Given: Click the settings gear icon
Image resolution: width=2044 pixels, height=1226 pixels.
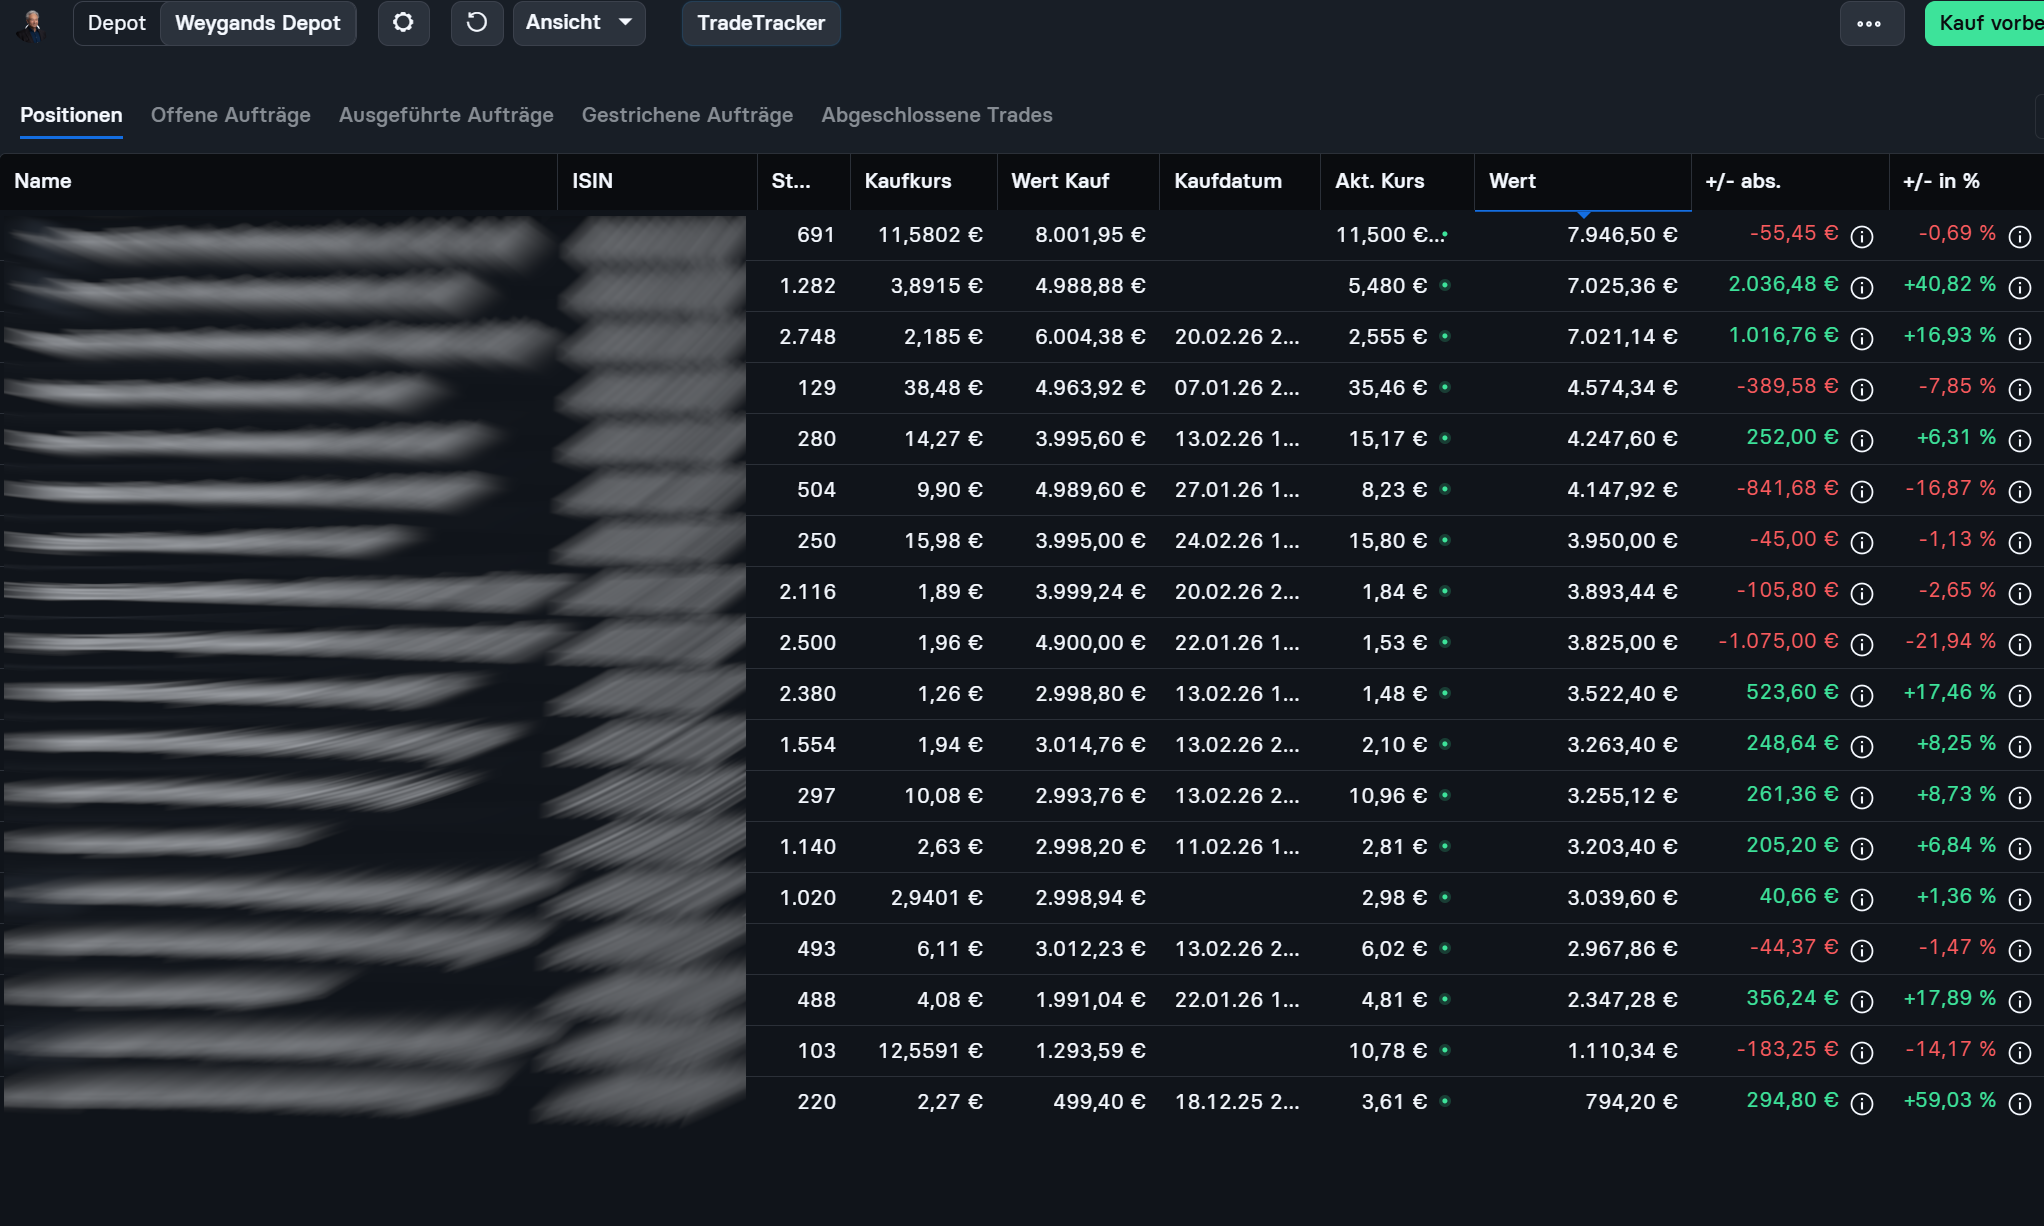Looking at the screenshot, I should tap(403, 23).
